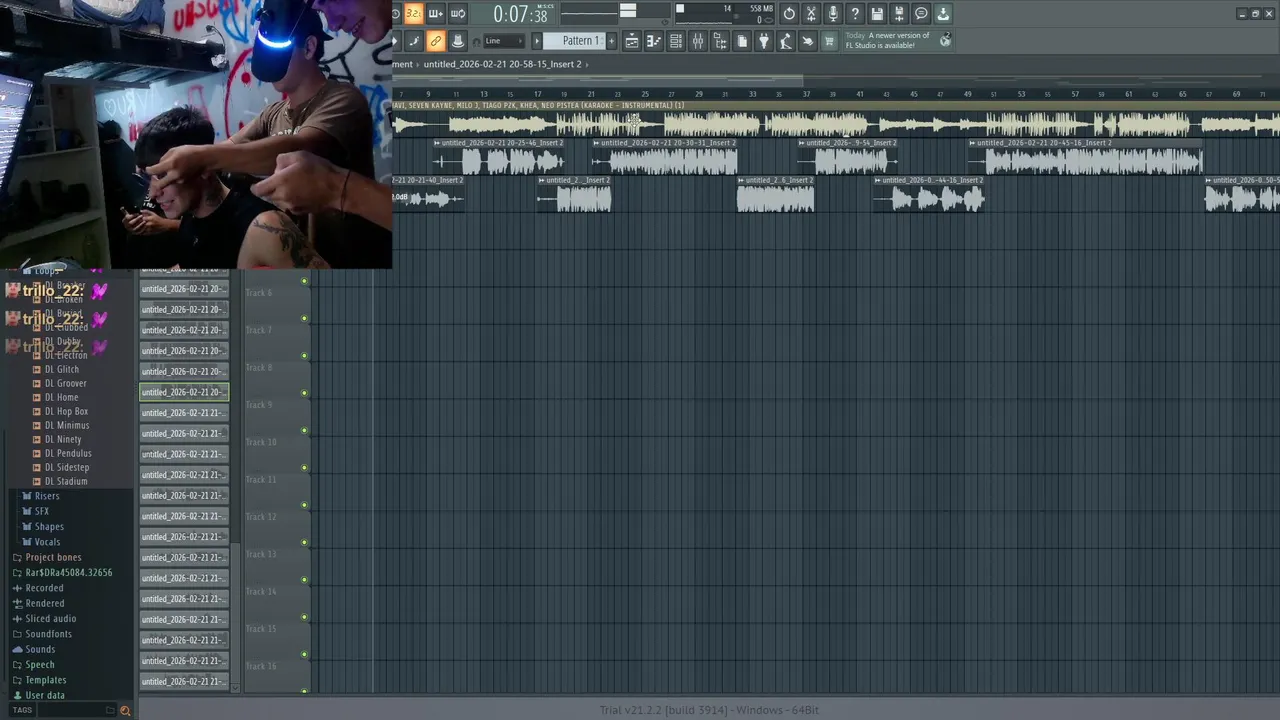Open the playlist view icon
The width and height of the screenshot is (1280, 720).
(x=632, y=41)
